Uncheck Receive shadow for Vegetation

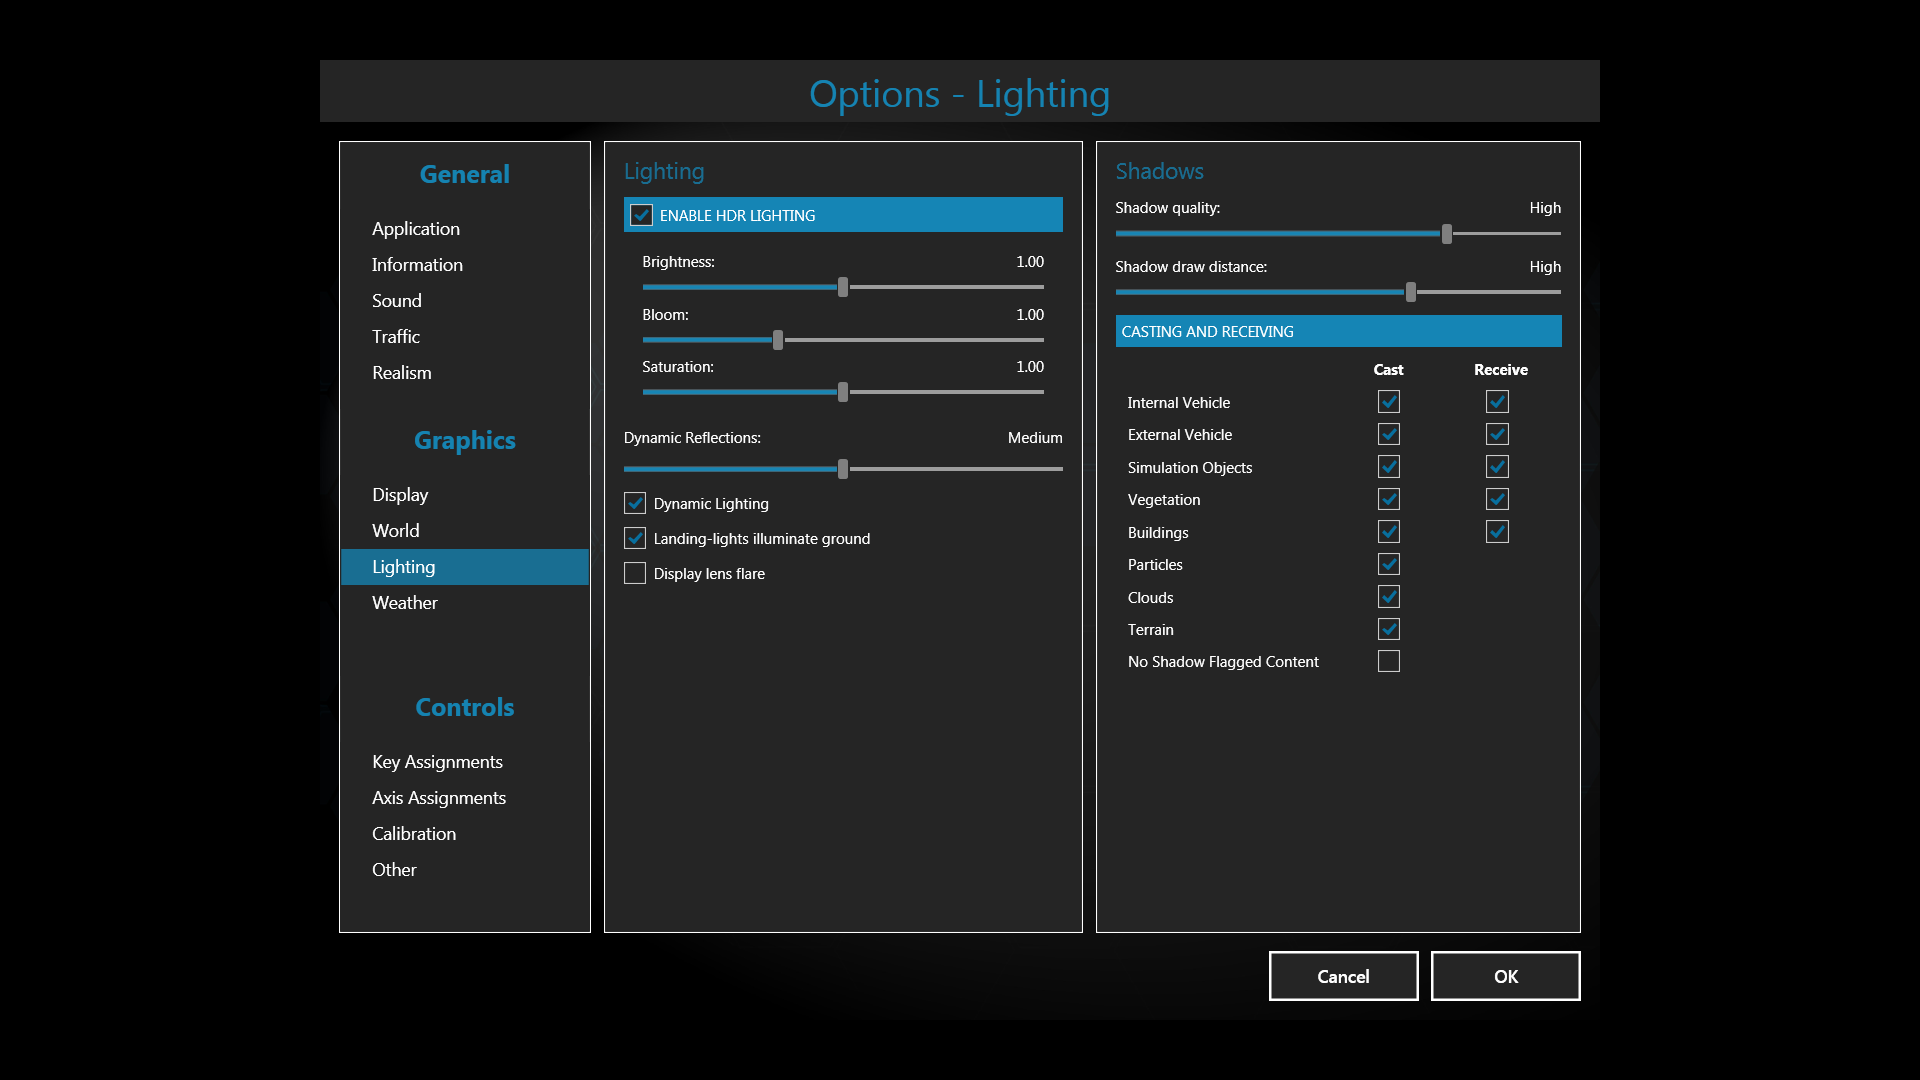(1496, 499)
